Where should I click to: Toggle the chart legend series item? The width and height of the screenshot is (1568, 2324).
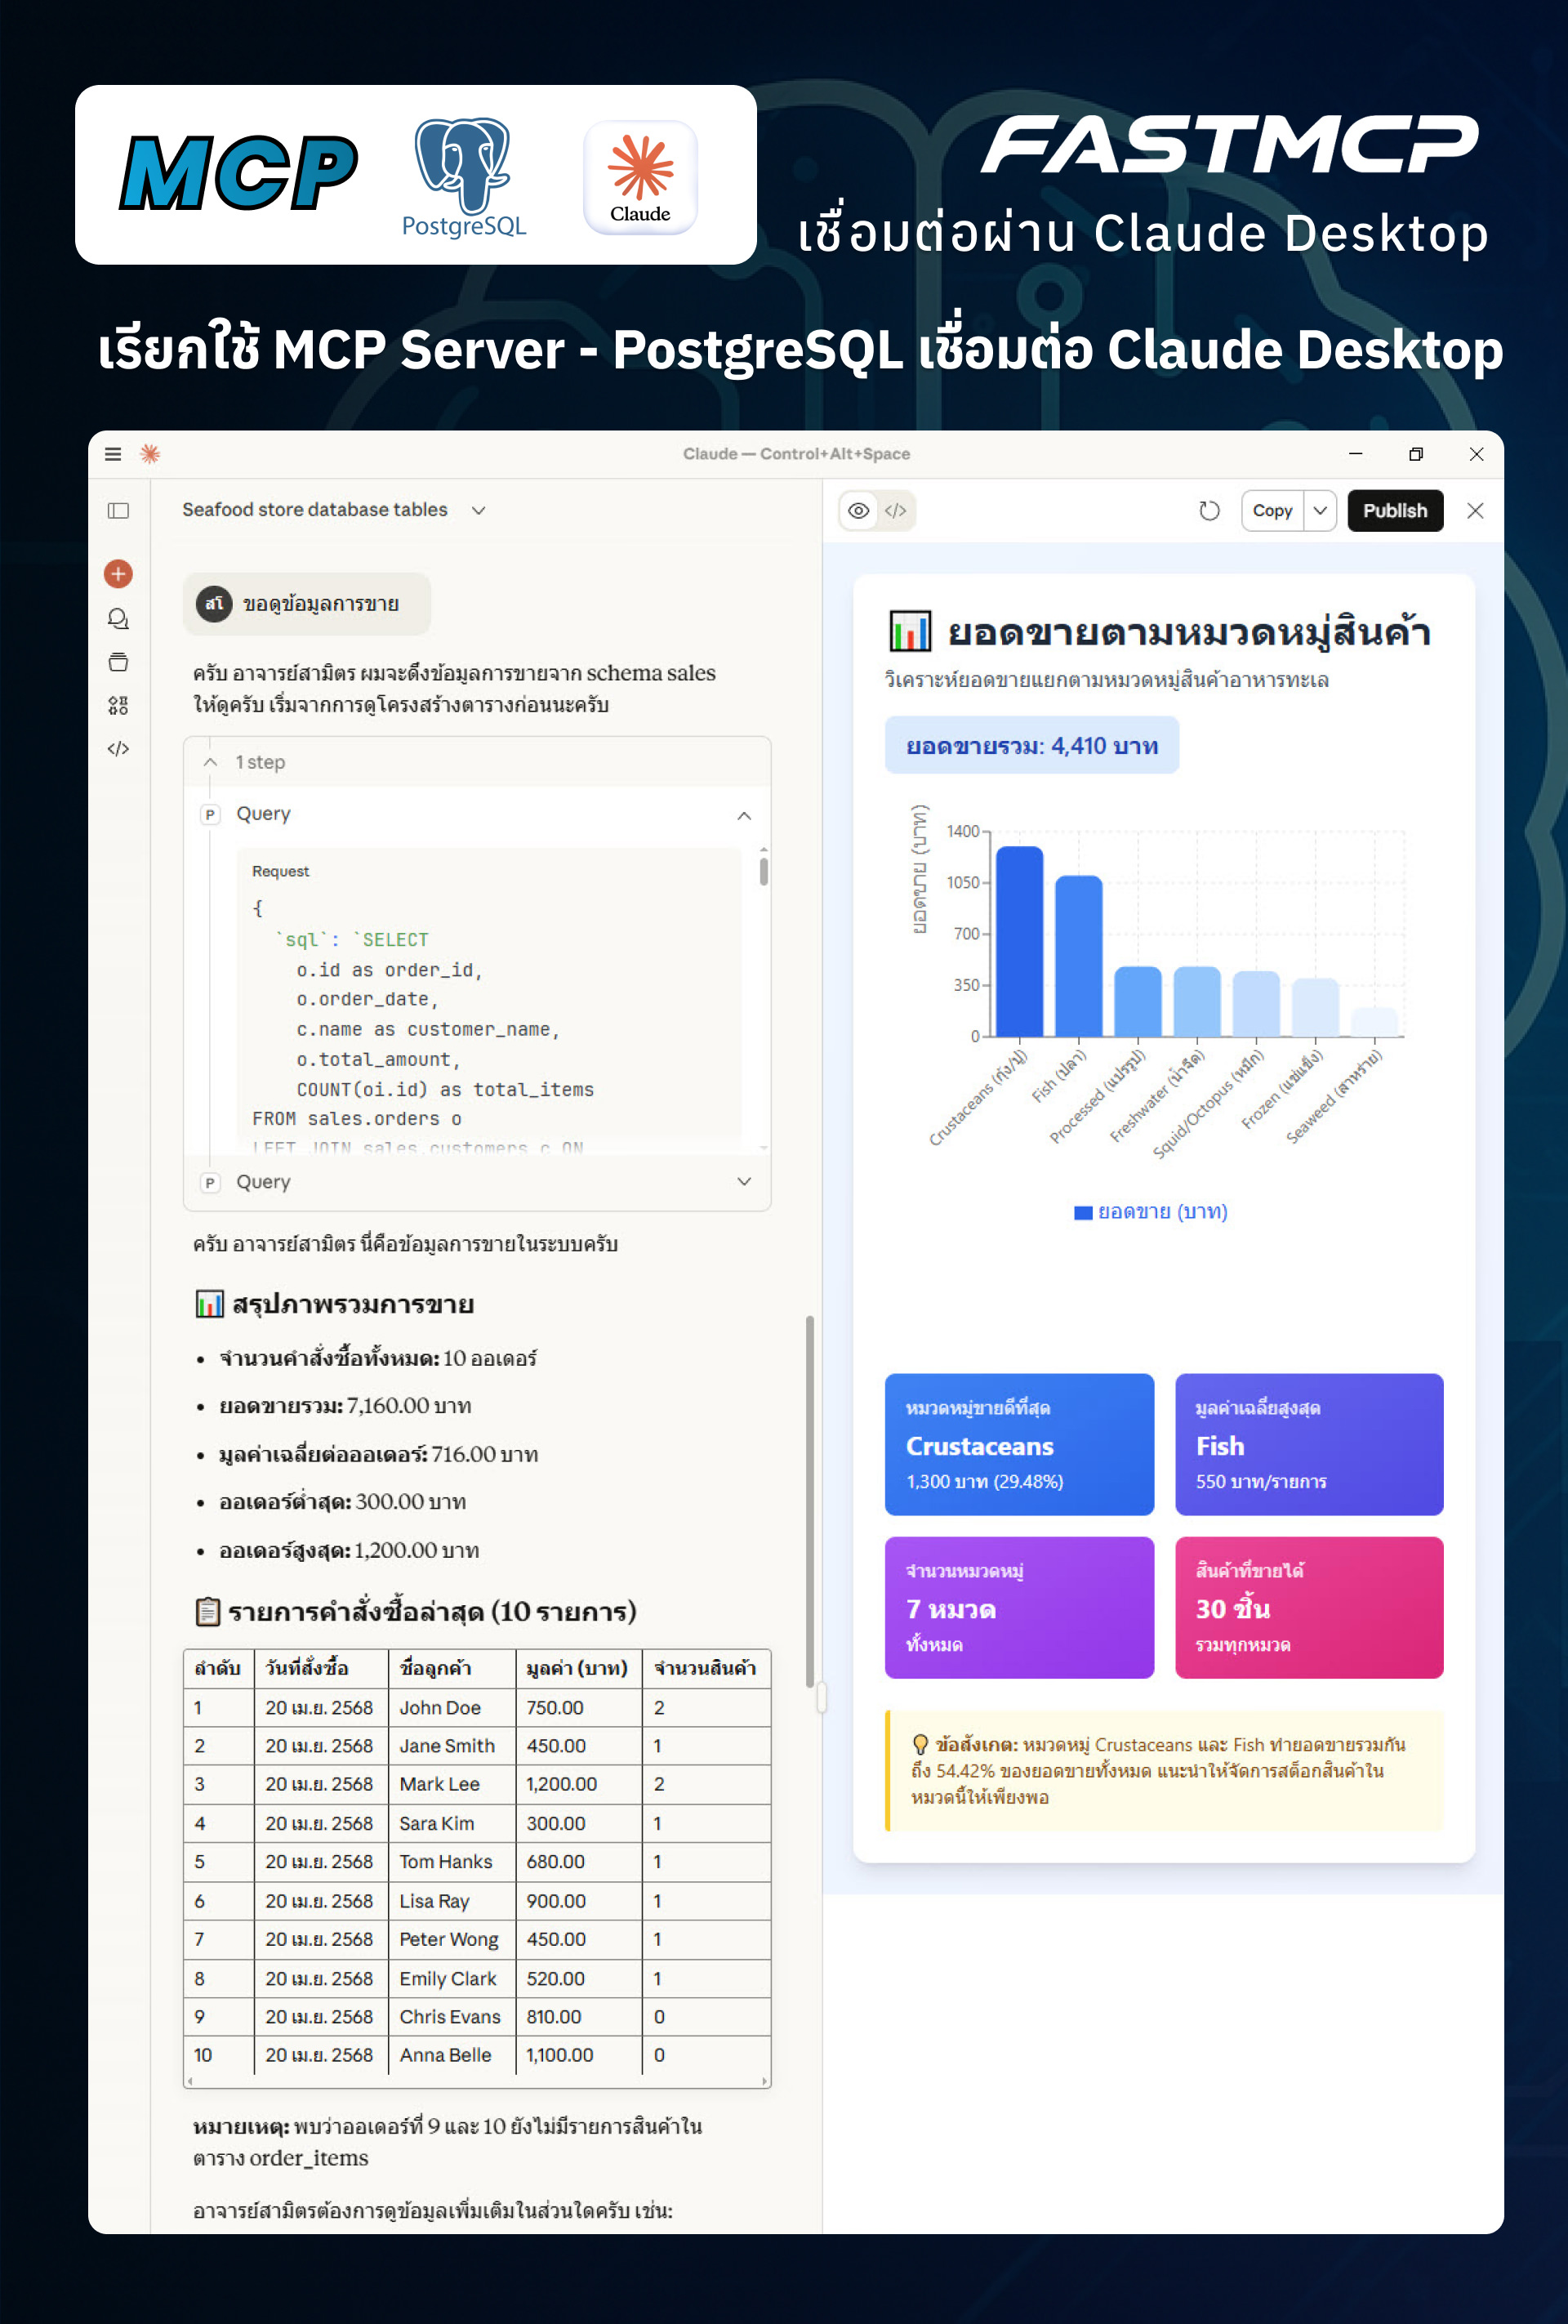point(1150,1212)
